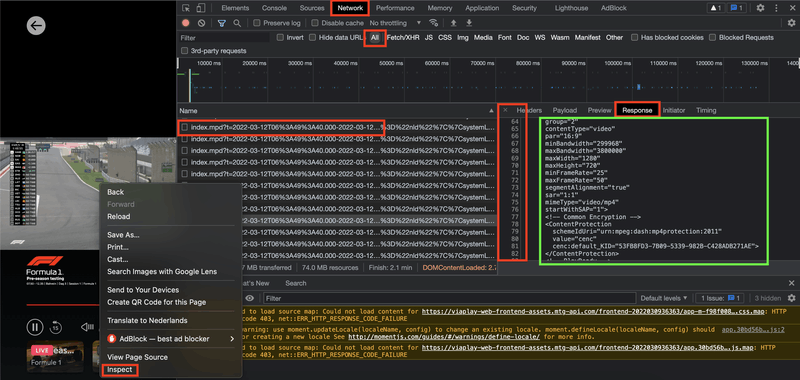
Task: Click the import HAR file upload arrow
Action: (x=453, y=23)
